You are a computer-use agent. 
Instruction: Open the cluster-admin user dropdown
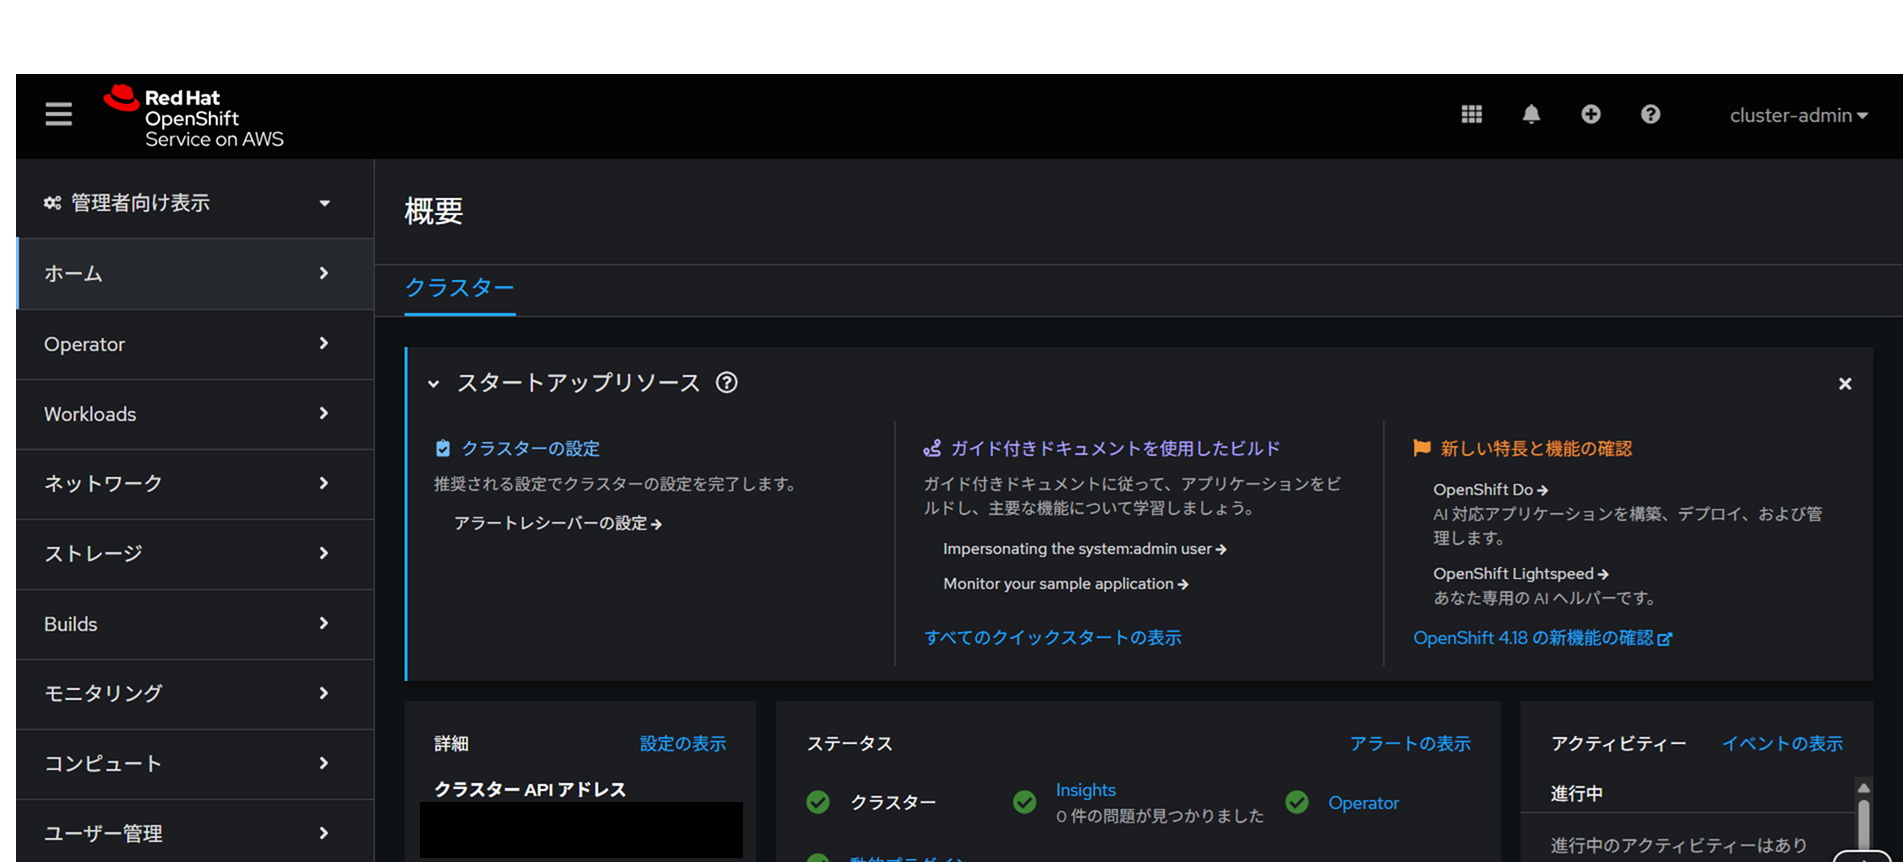1798,116
